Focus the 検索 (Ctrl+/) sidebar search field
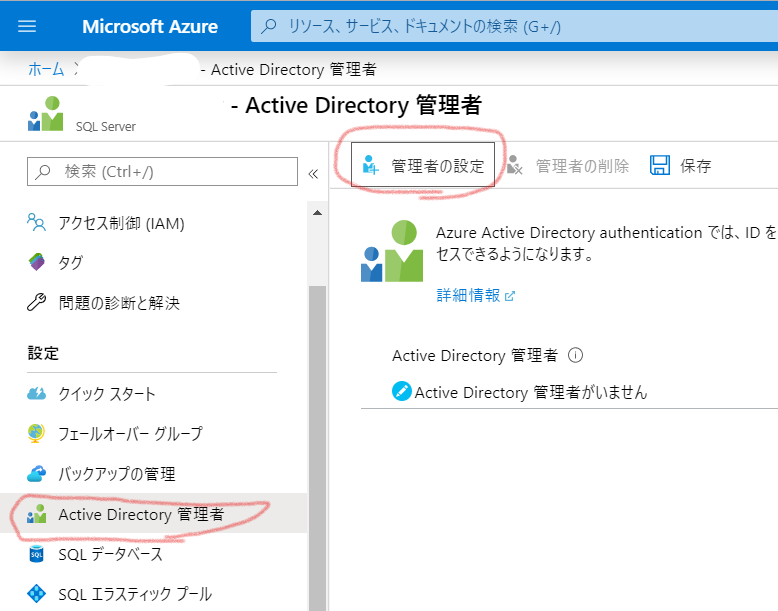The height and width of the screenshot is (611, 778). 162,172
